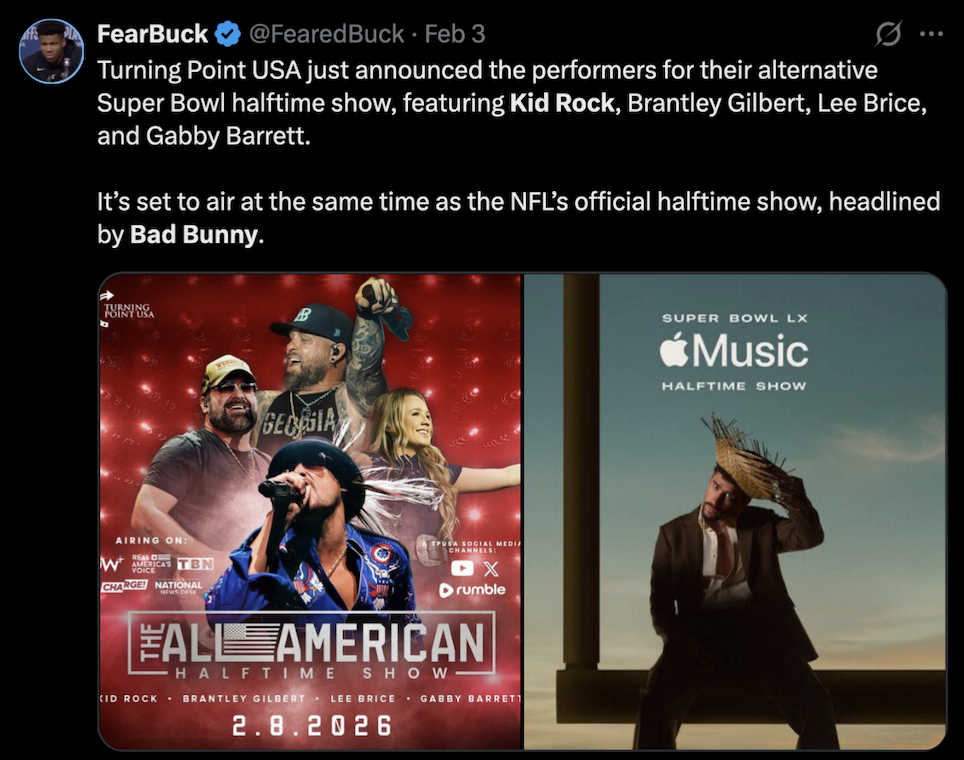Screen dimensions: 964x760
Task: Click the bold Bad Bunny text
Action: (x=194, y=234)
